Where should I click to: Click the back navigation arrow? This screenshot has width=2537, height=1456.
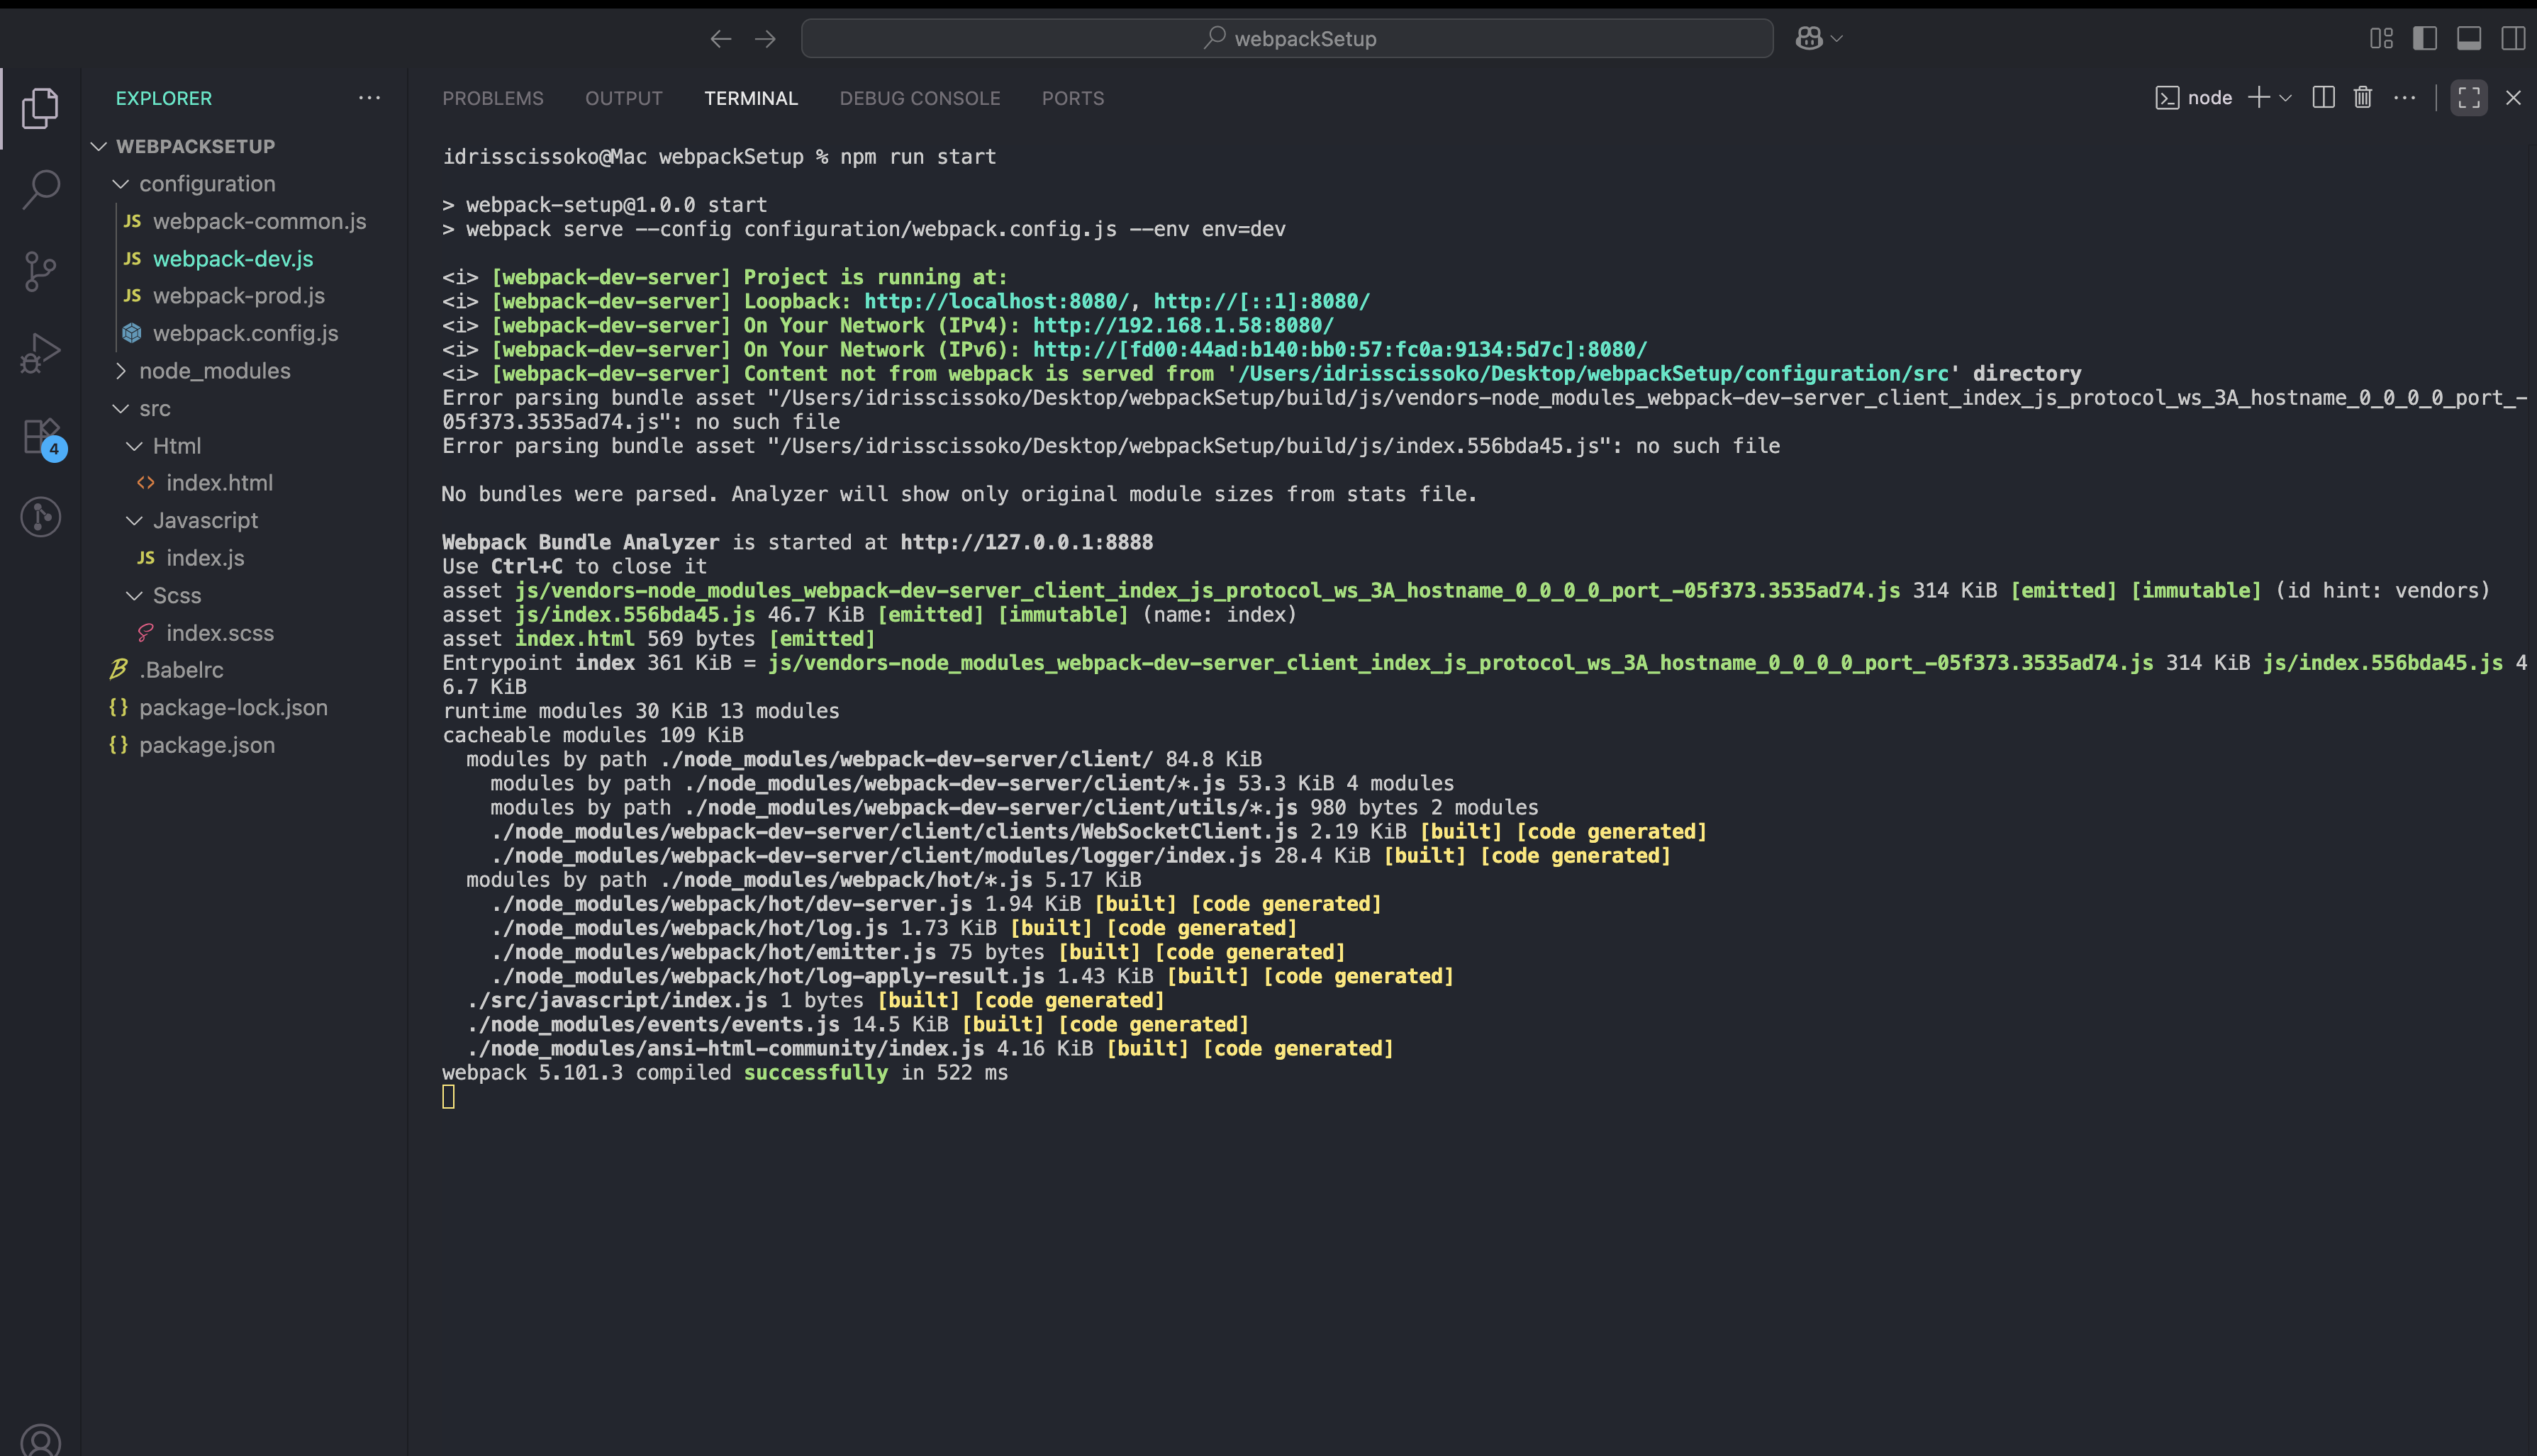[721, 38]
